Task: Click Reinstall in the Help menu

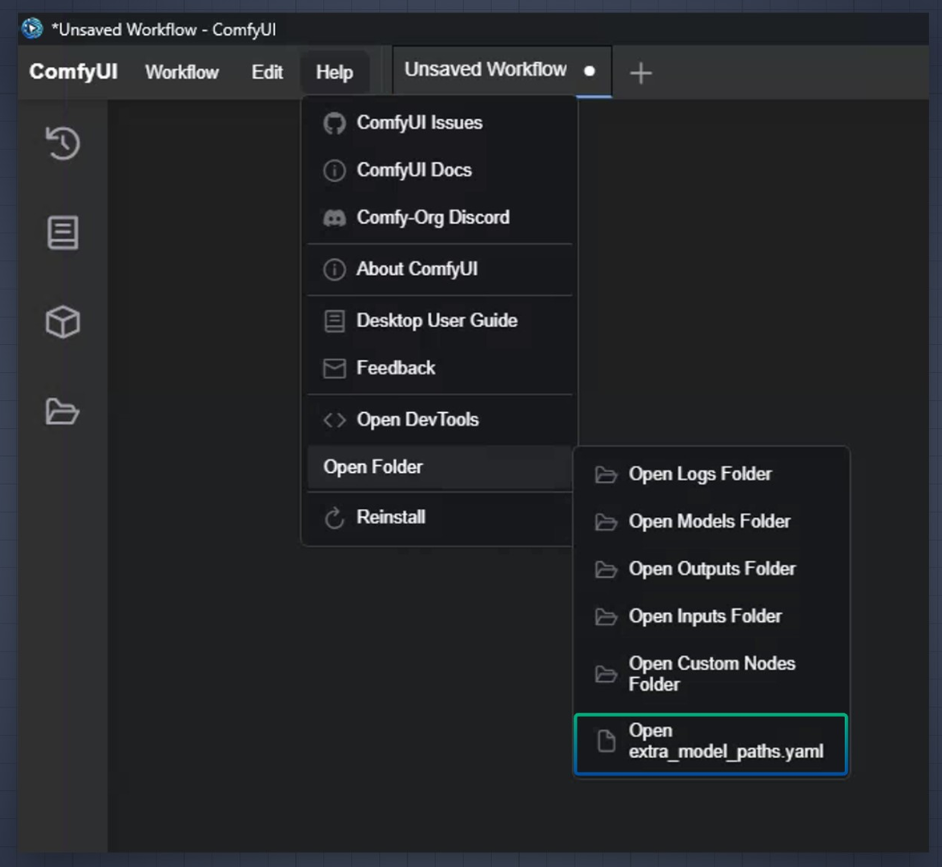Action: point(390,517)
